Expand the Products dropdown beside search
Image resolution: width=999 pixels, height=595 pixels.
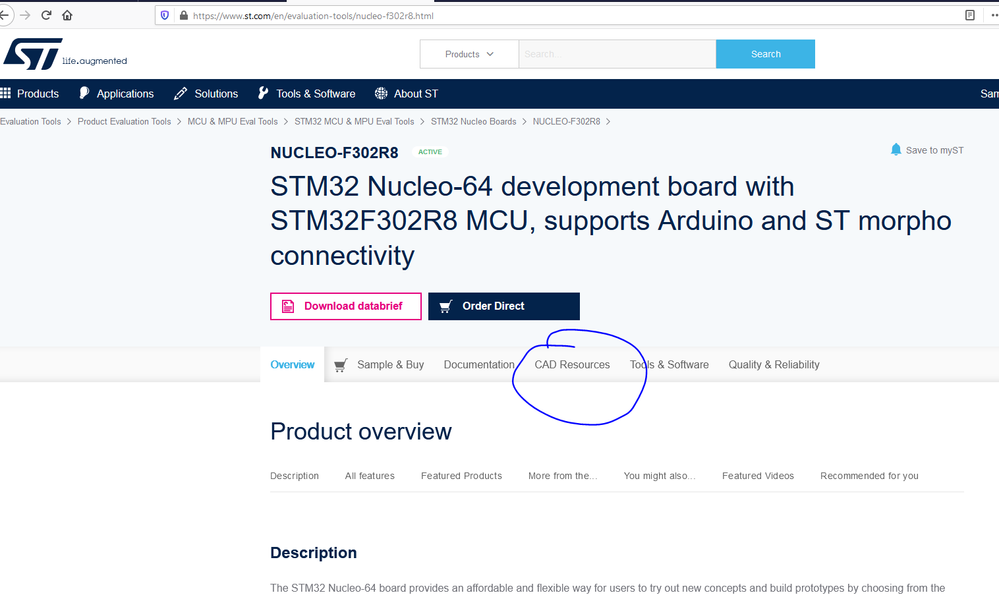click(469, 54)
